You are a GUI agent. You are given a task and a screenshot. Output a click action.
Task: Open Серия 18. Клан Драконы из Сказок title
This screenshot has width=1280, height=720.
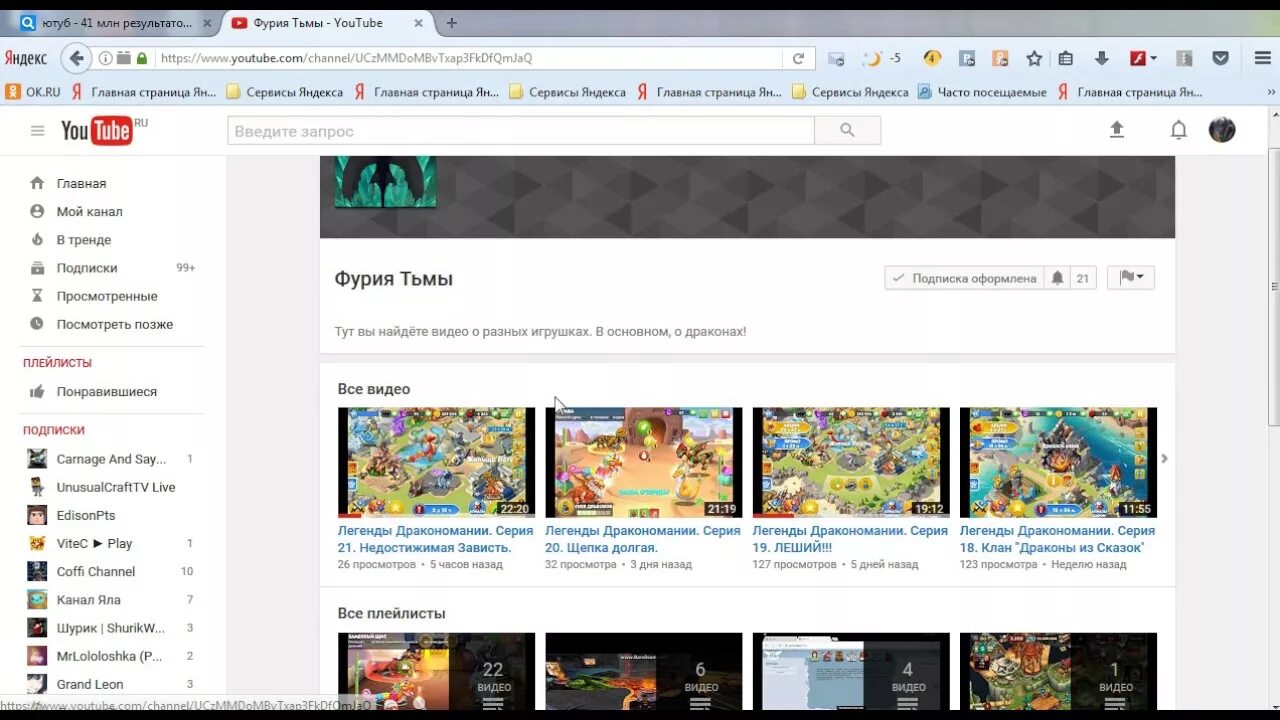click(1057, 539)
